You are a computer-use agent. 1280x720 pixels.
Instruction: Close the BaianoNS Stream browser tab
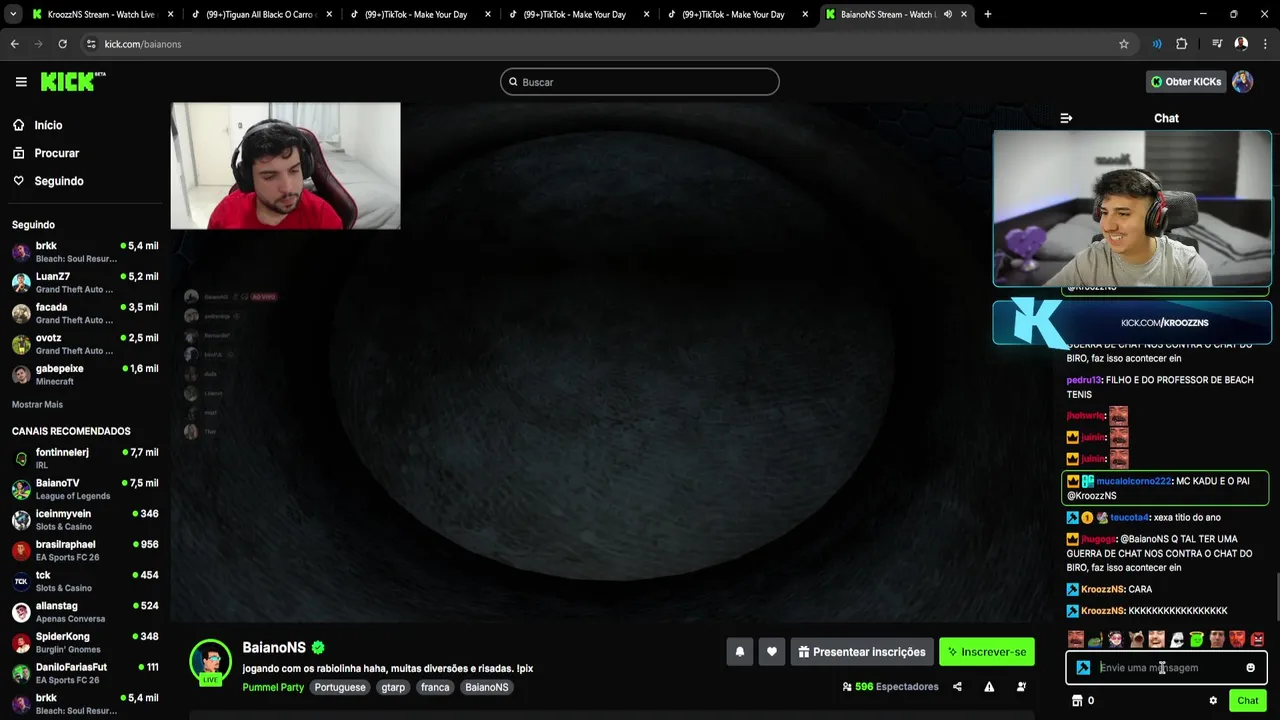(964, 14)
